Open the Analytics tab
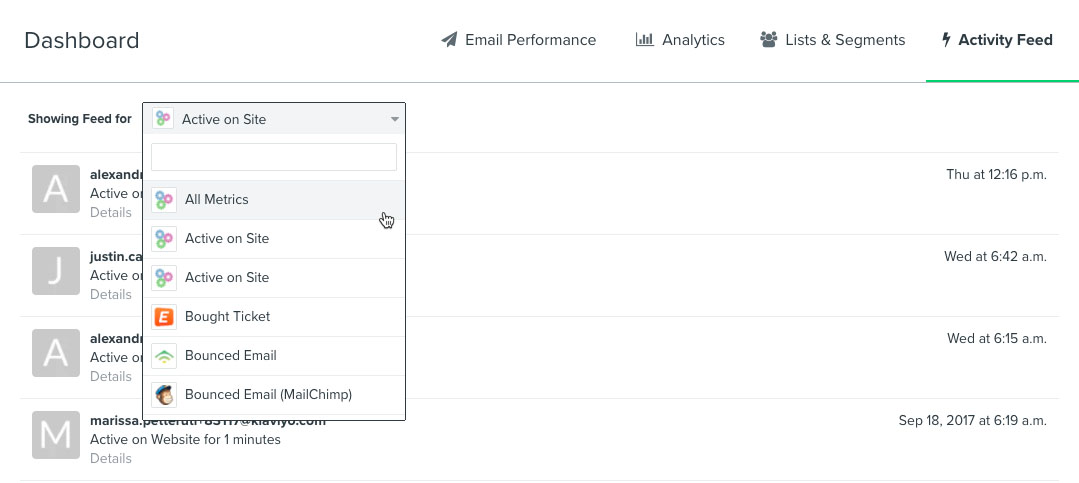 (693, 40)
